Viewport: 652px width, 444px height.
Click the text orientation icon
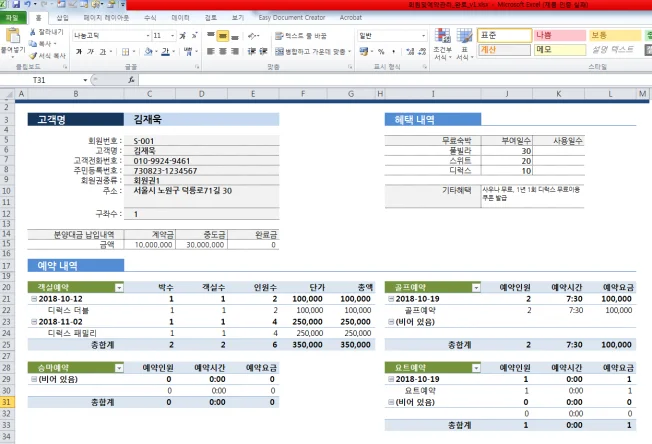tap(252, 36)
